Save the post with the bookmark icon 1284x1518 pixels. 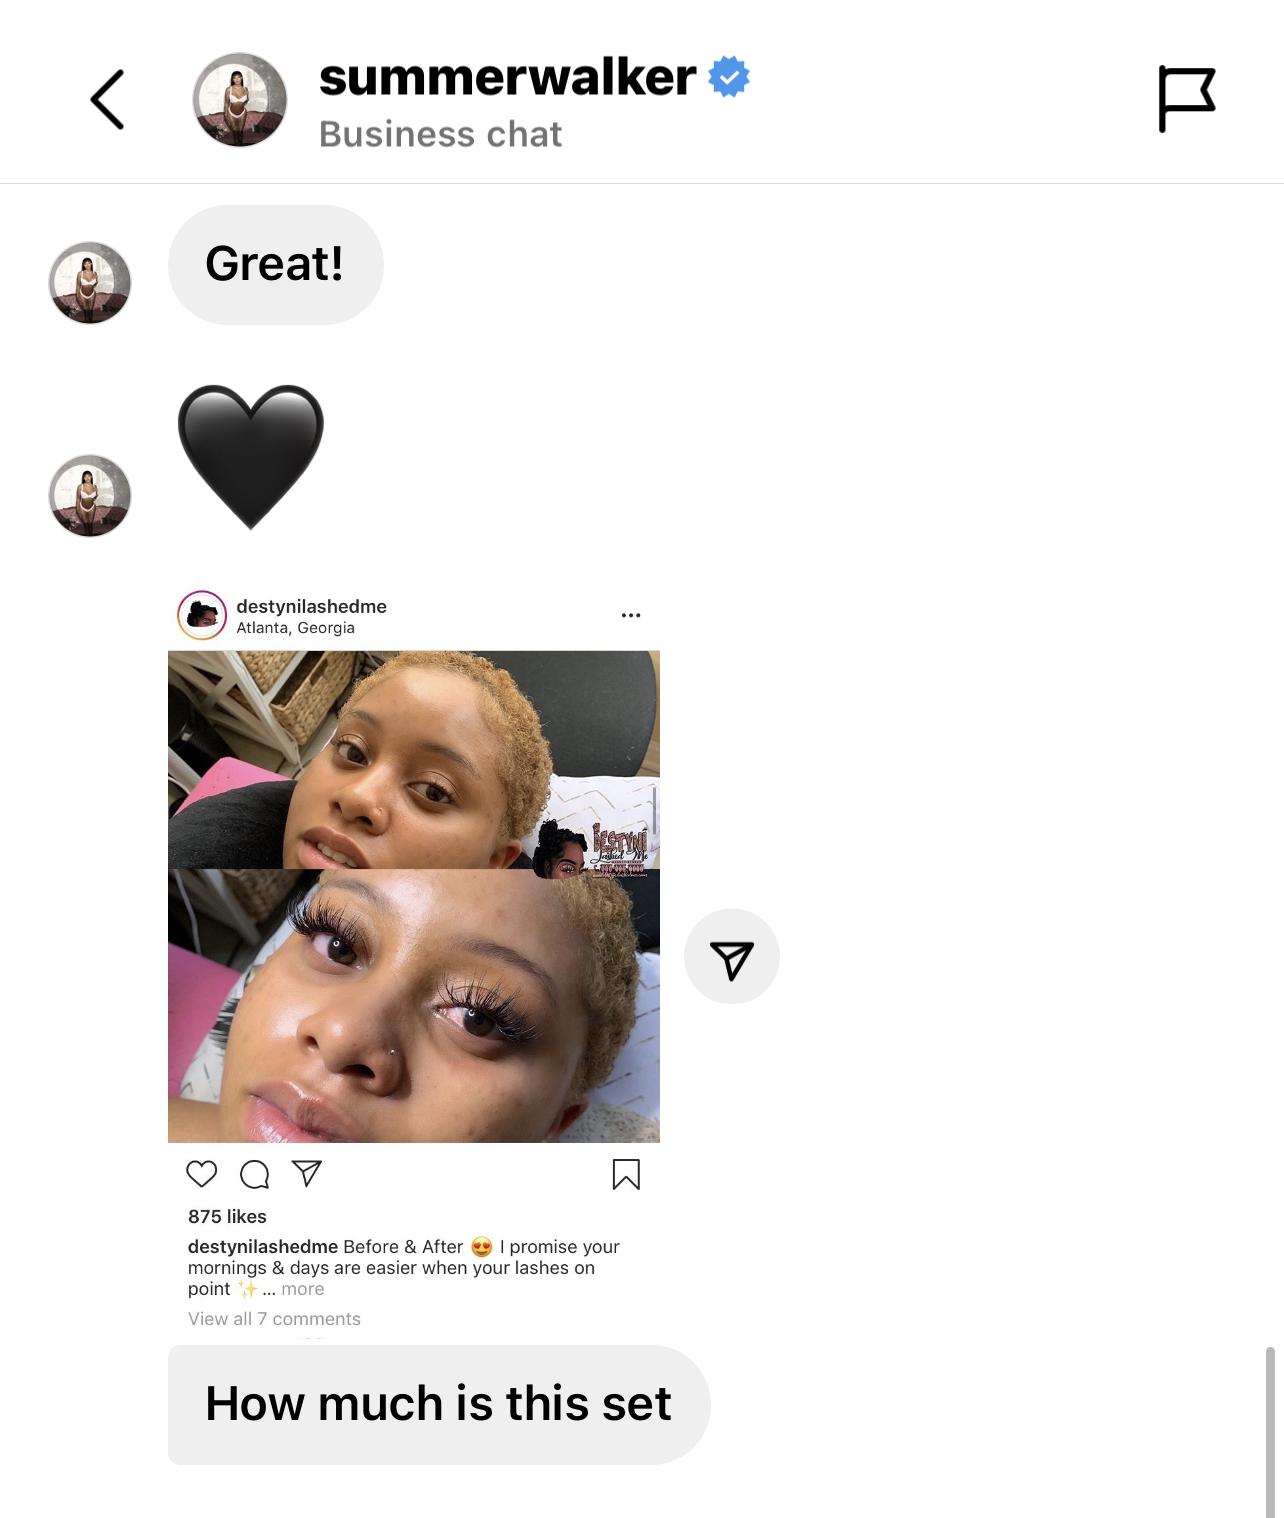point(626,1174)
